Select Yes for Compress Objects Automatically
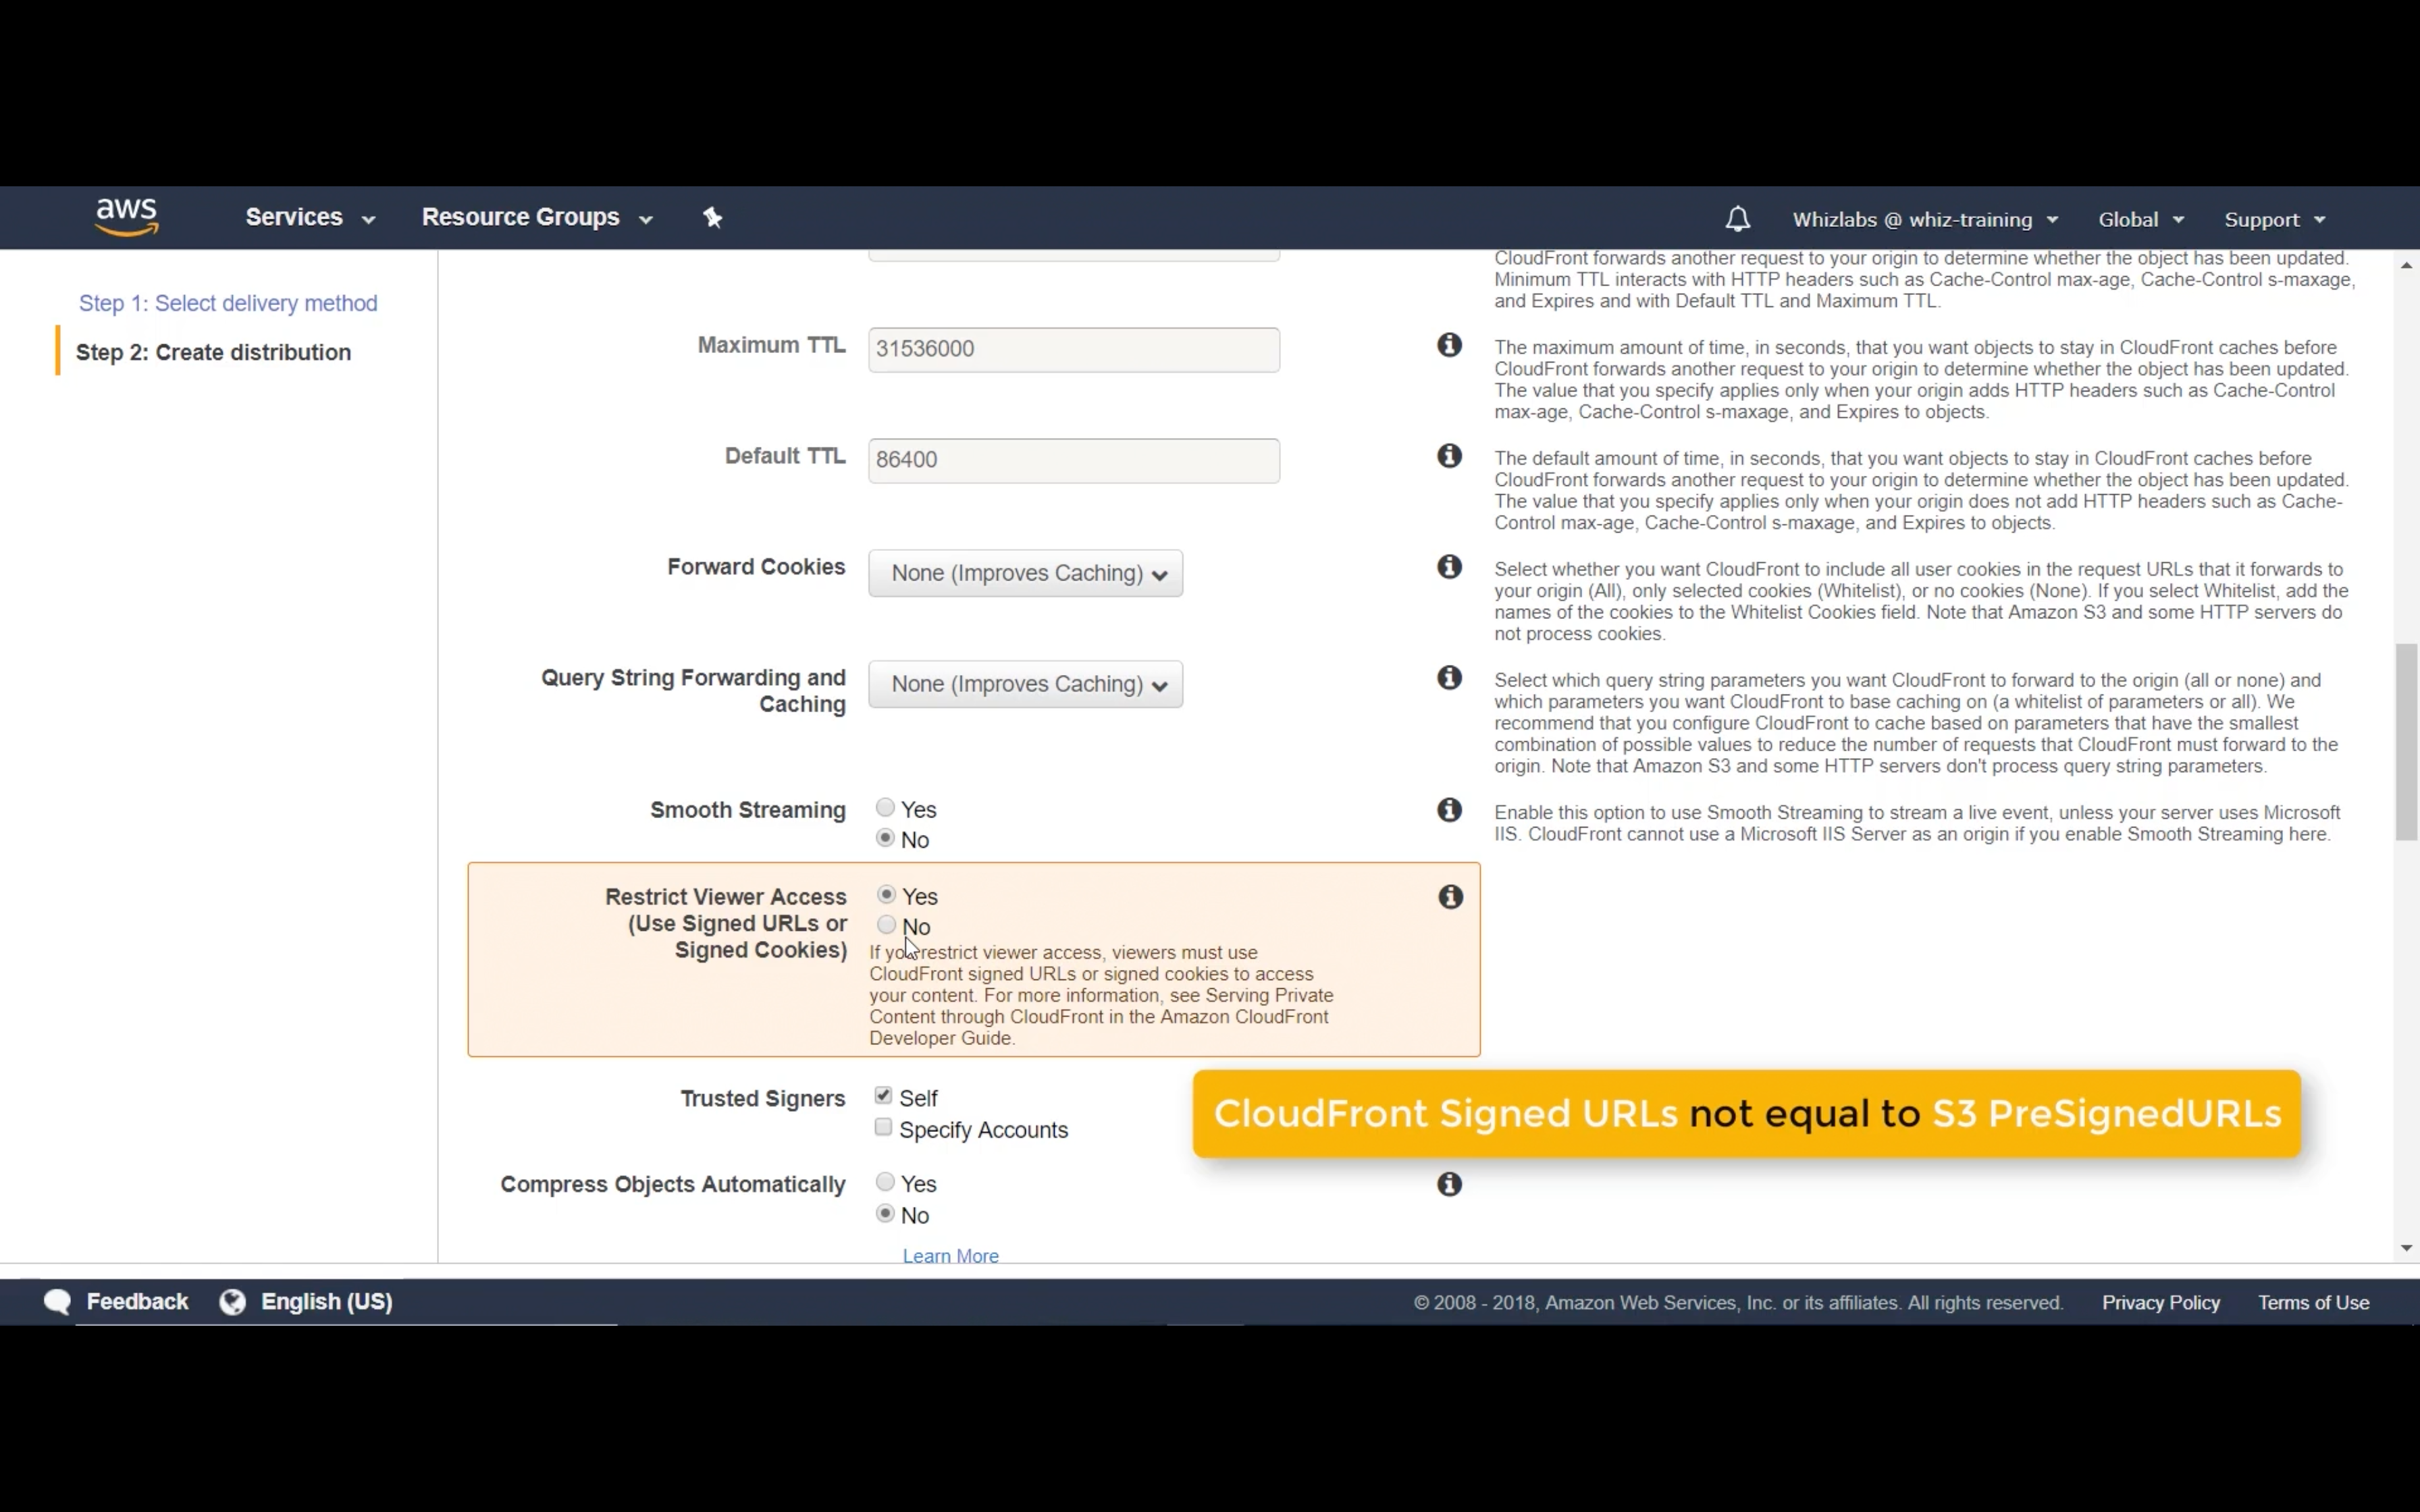The height and width of the screenshot is (1512, 2420). point(885,1182)
